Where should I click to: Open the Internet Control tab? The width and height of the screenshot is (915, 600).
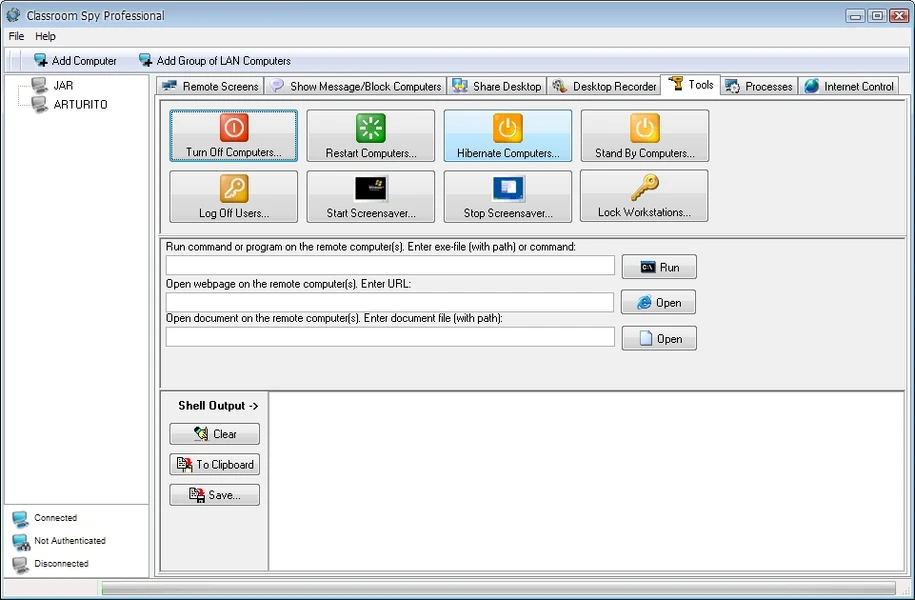(x=849, y=86)
